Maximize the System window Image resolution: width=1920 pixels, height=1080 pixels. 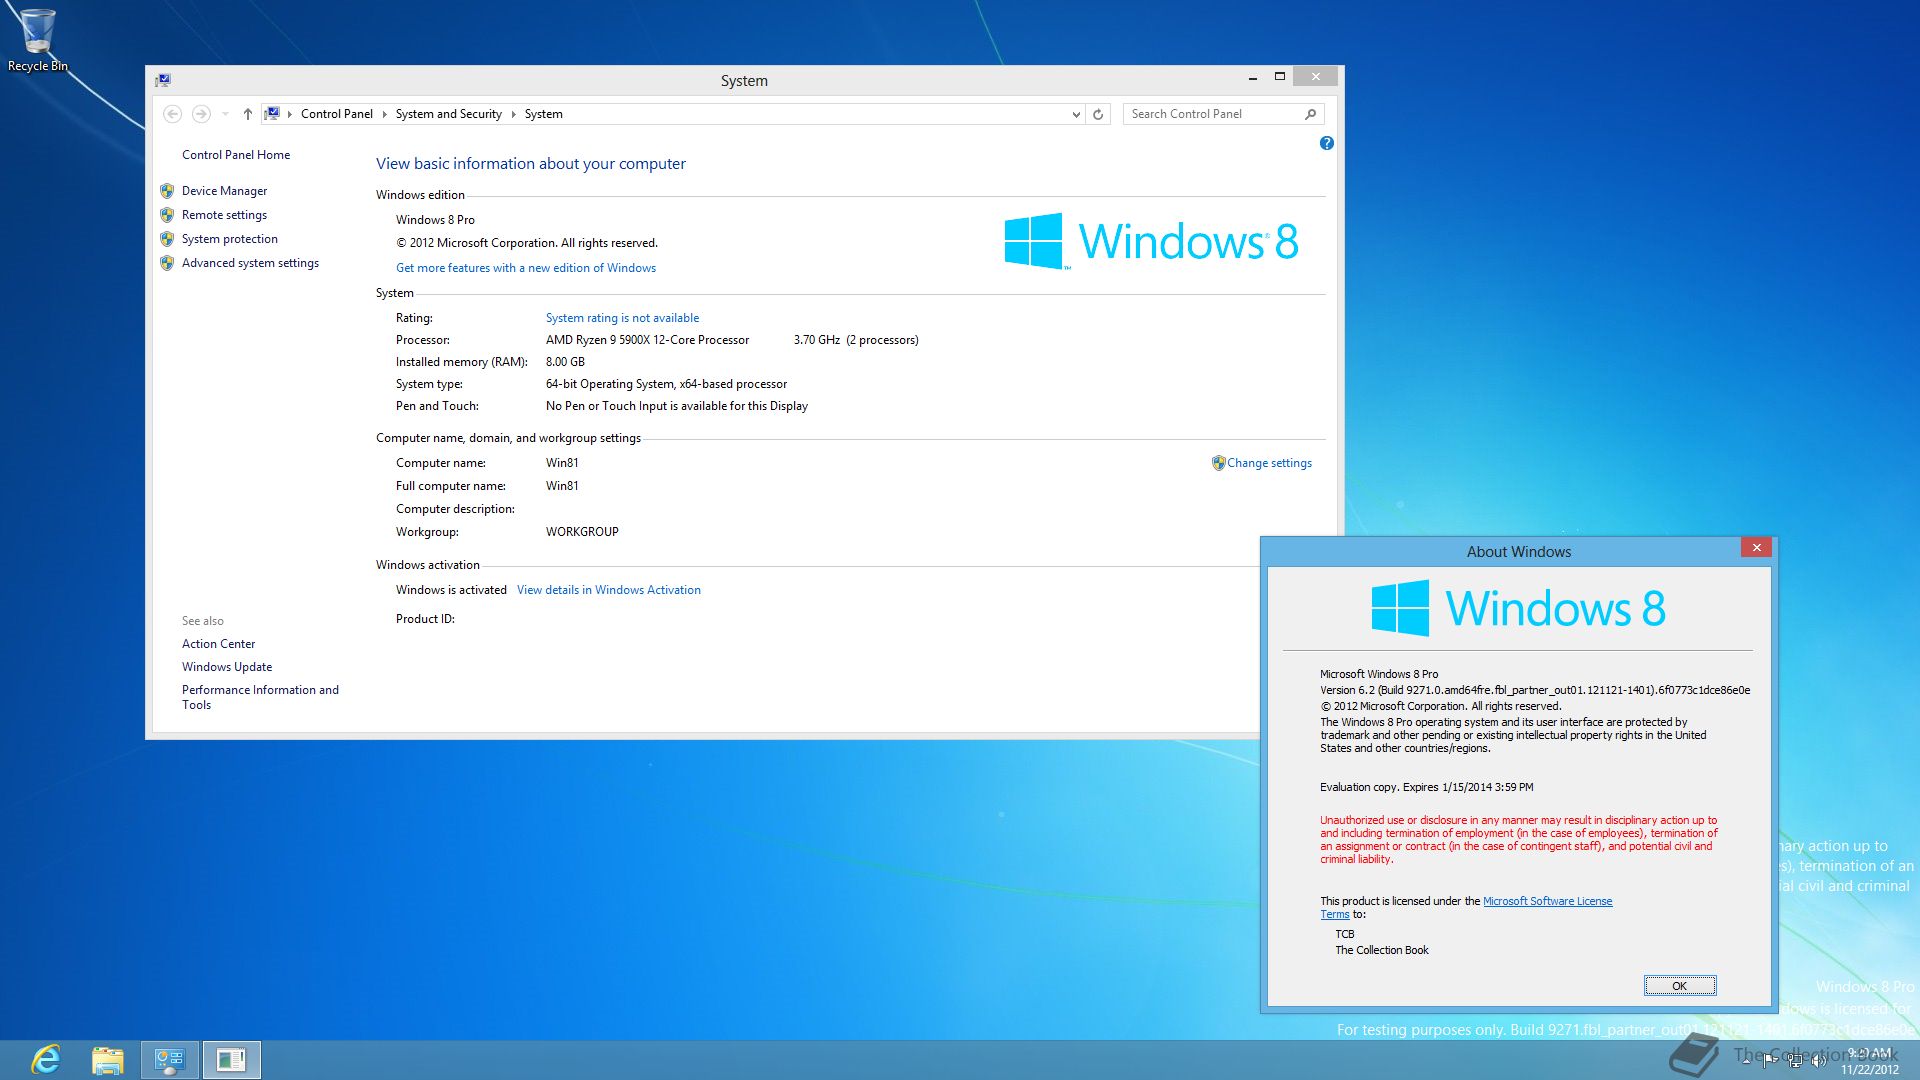click(x=1279, y=77)
